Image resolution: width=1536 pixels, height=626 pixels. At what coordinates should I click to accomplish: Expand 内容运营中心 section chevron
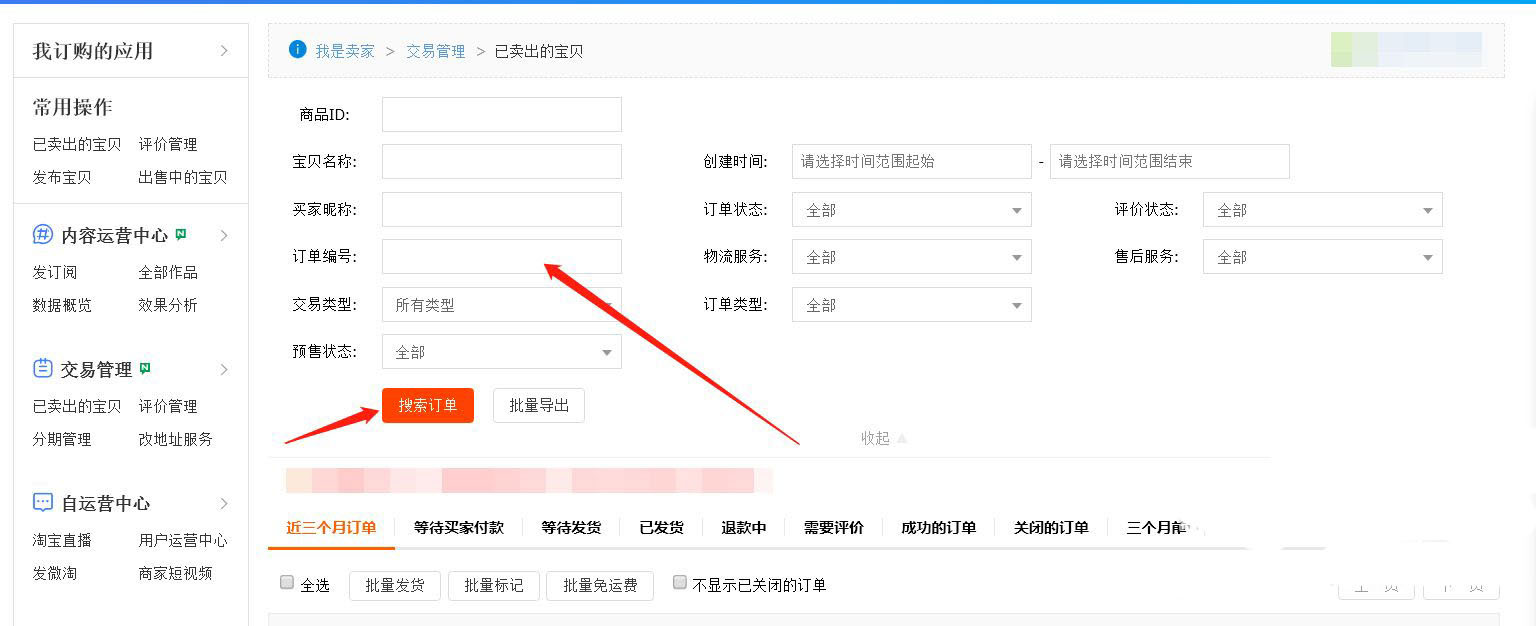point(224,235)
